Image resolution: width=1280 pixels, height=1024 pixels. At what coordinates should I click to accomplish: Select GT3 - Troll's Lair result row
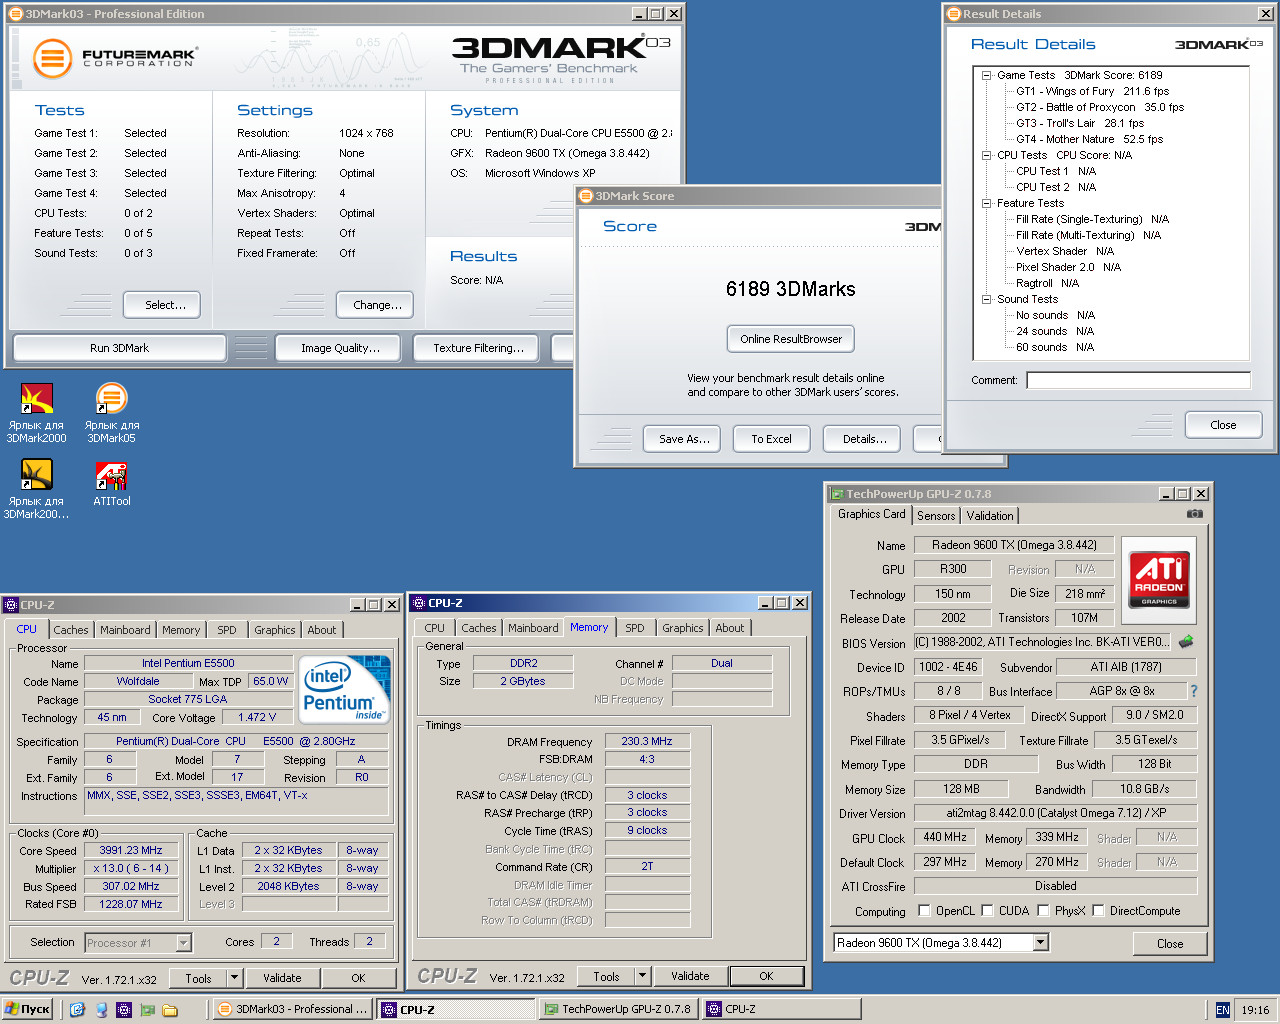[x=1080, y=123]
